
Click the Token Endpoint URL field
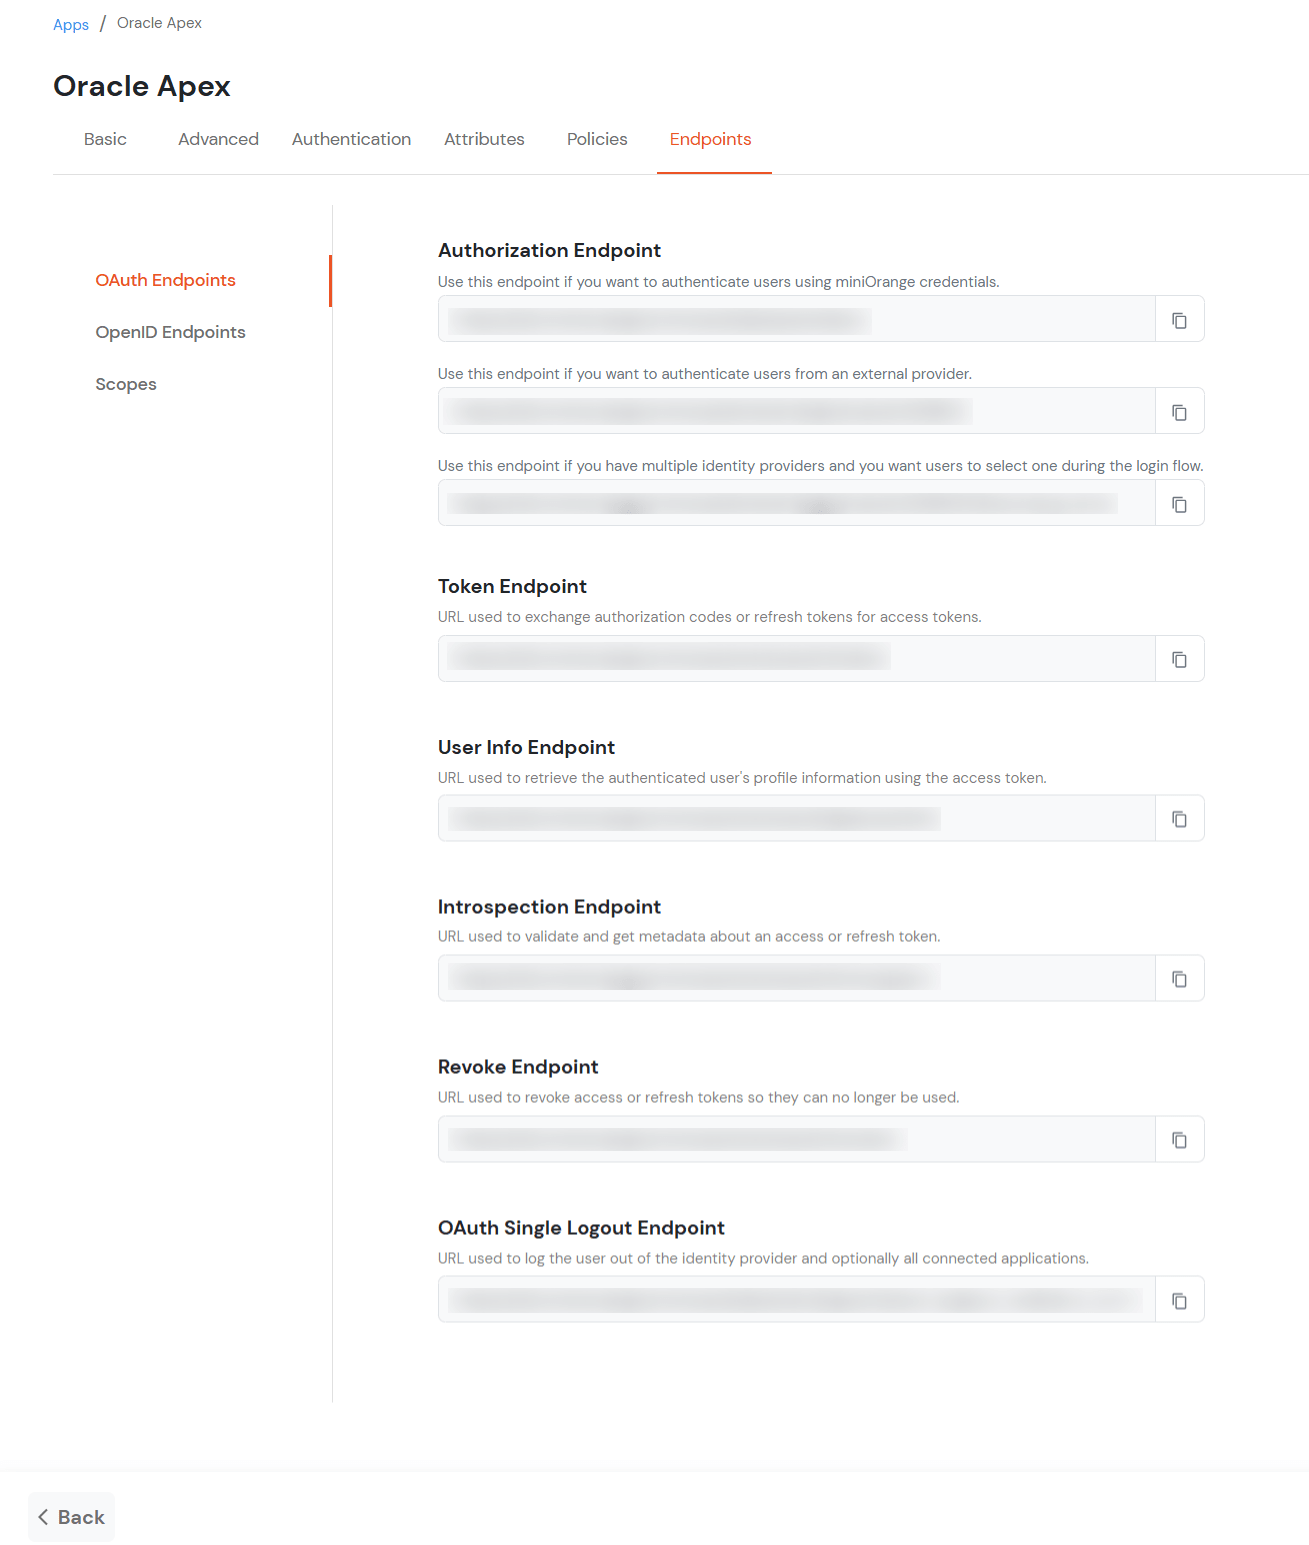click(797, 659)
